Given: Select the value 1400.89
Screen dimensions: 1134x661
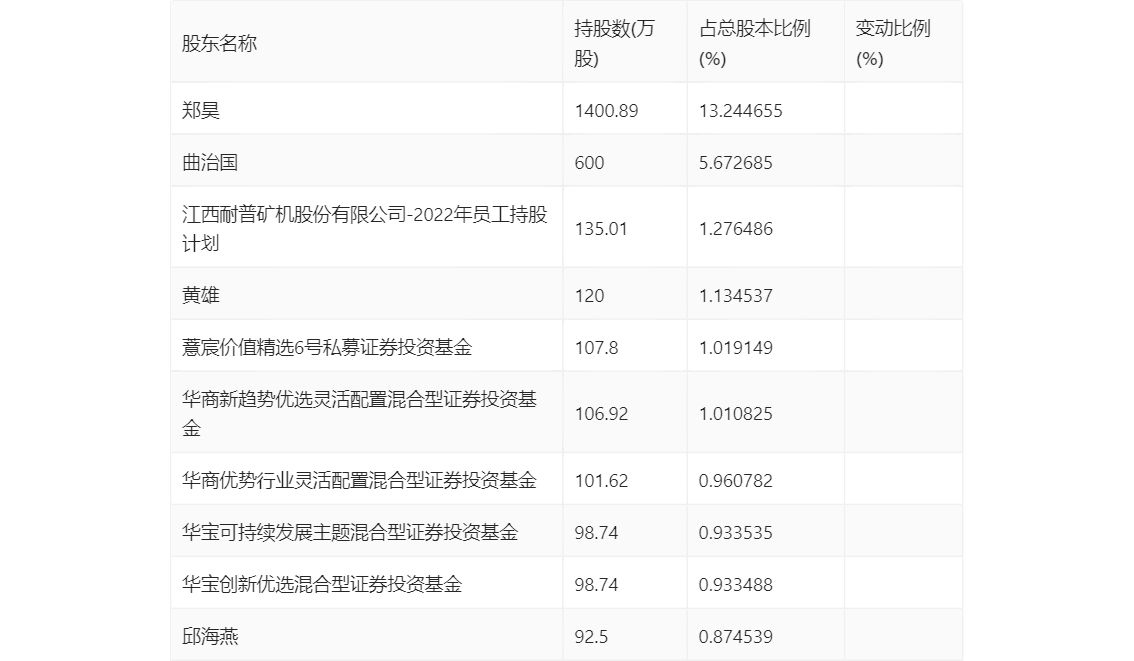Looking at the screenshot, I should tap(606, 111).
